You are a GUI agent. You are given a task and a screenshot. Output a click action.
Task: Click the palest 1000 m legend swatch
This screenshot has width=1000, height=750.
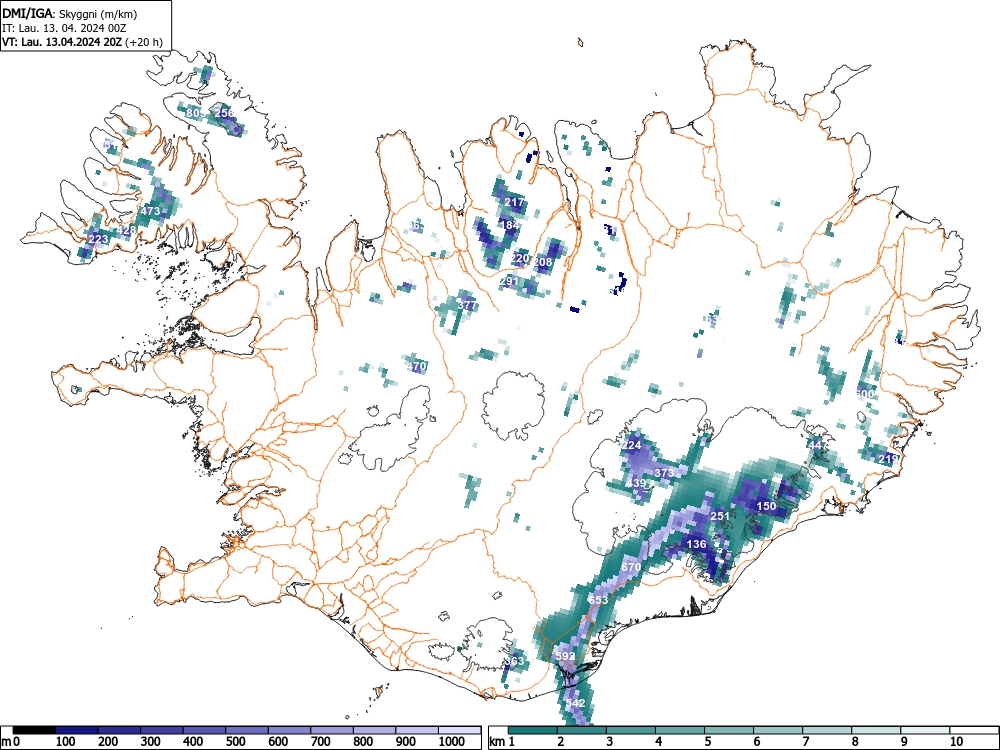coord(460,730)
